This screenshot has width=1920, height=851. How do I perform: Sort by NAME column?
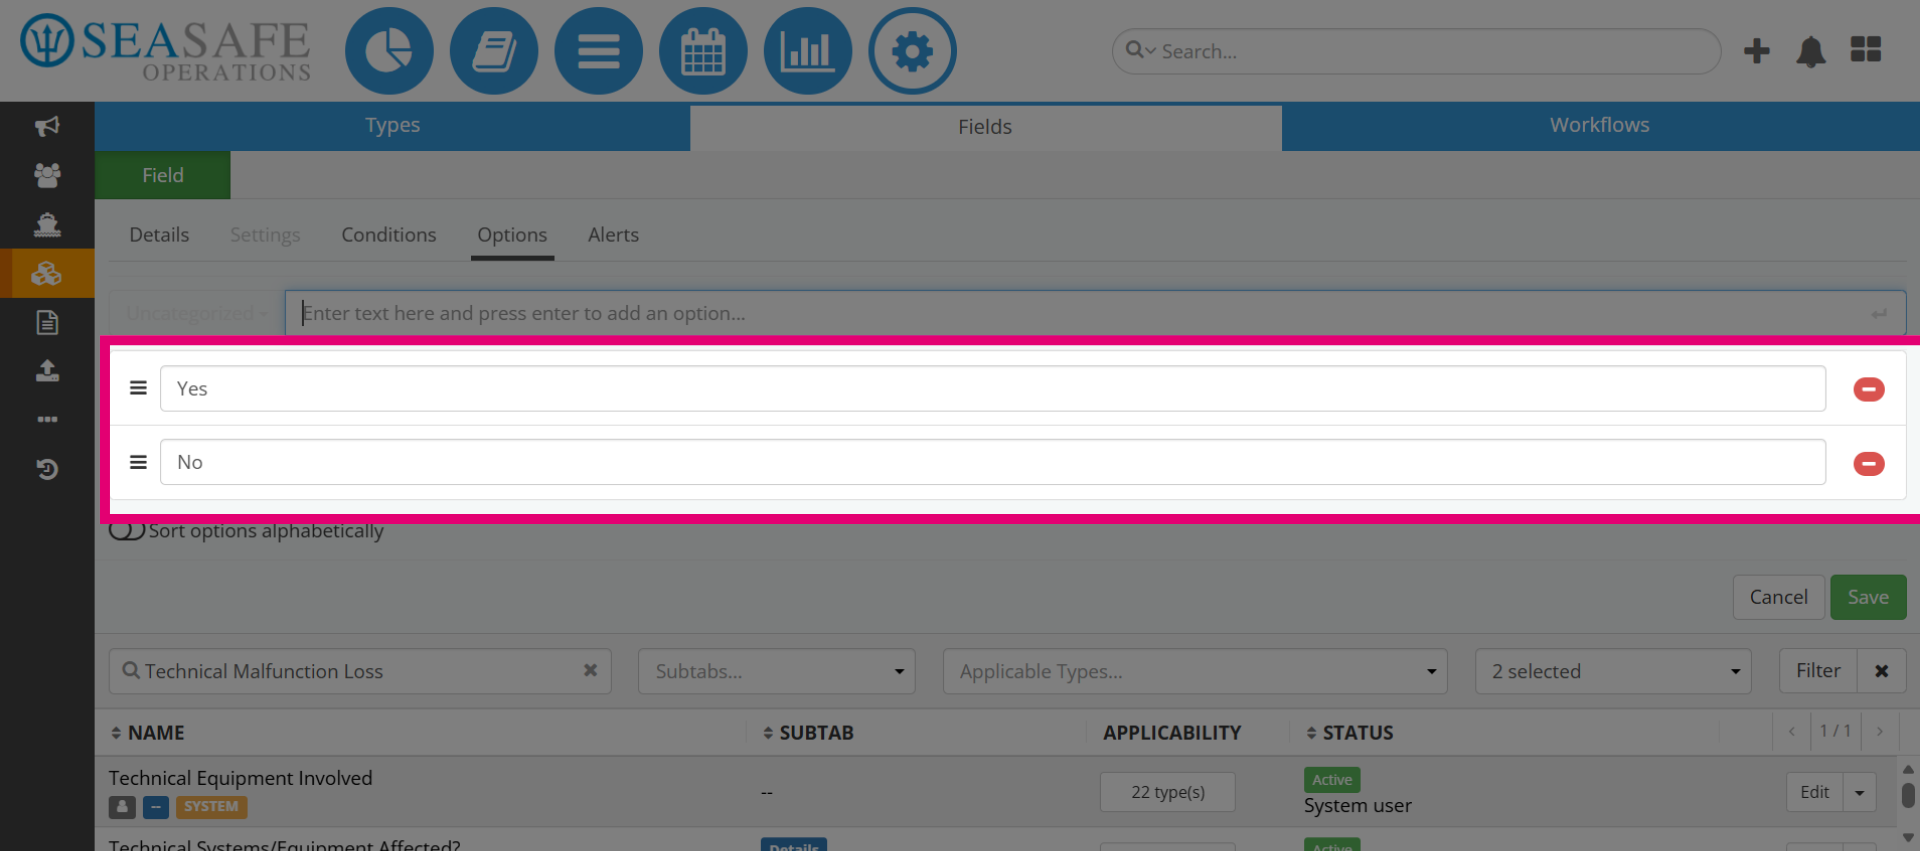point(147,733)
